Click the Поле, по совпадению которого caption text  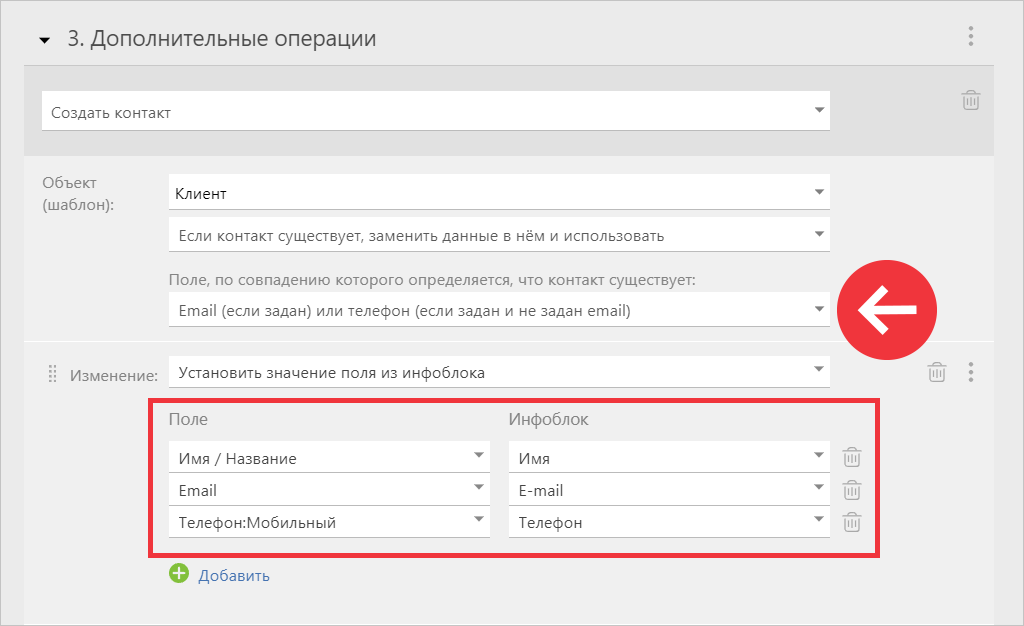tap(432, 280)
